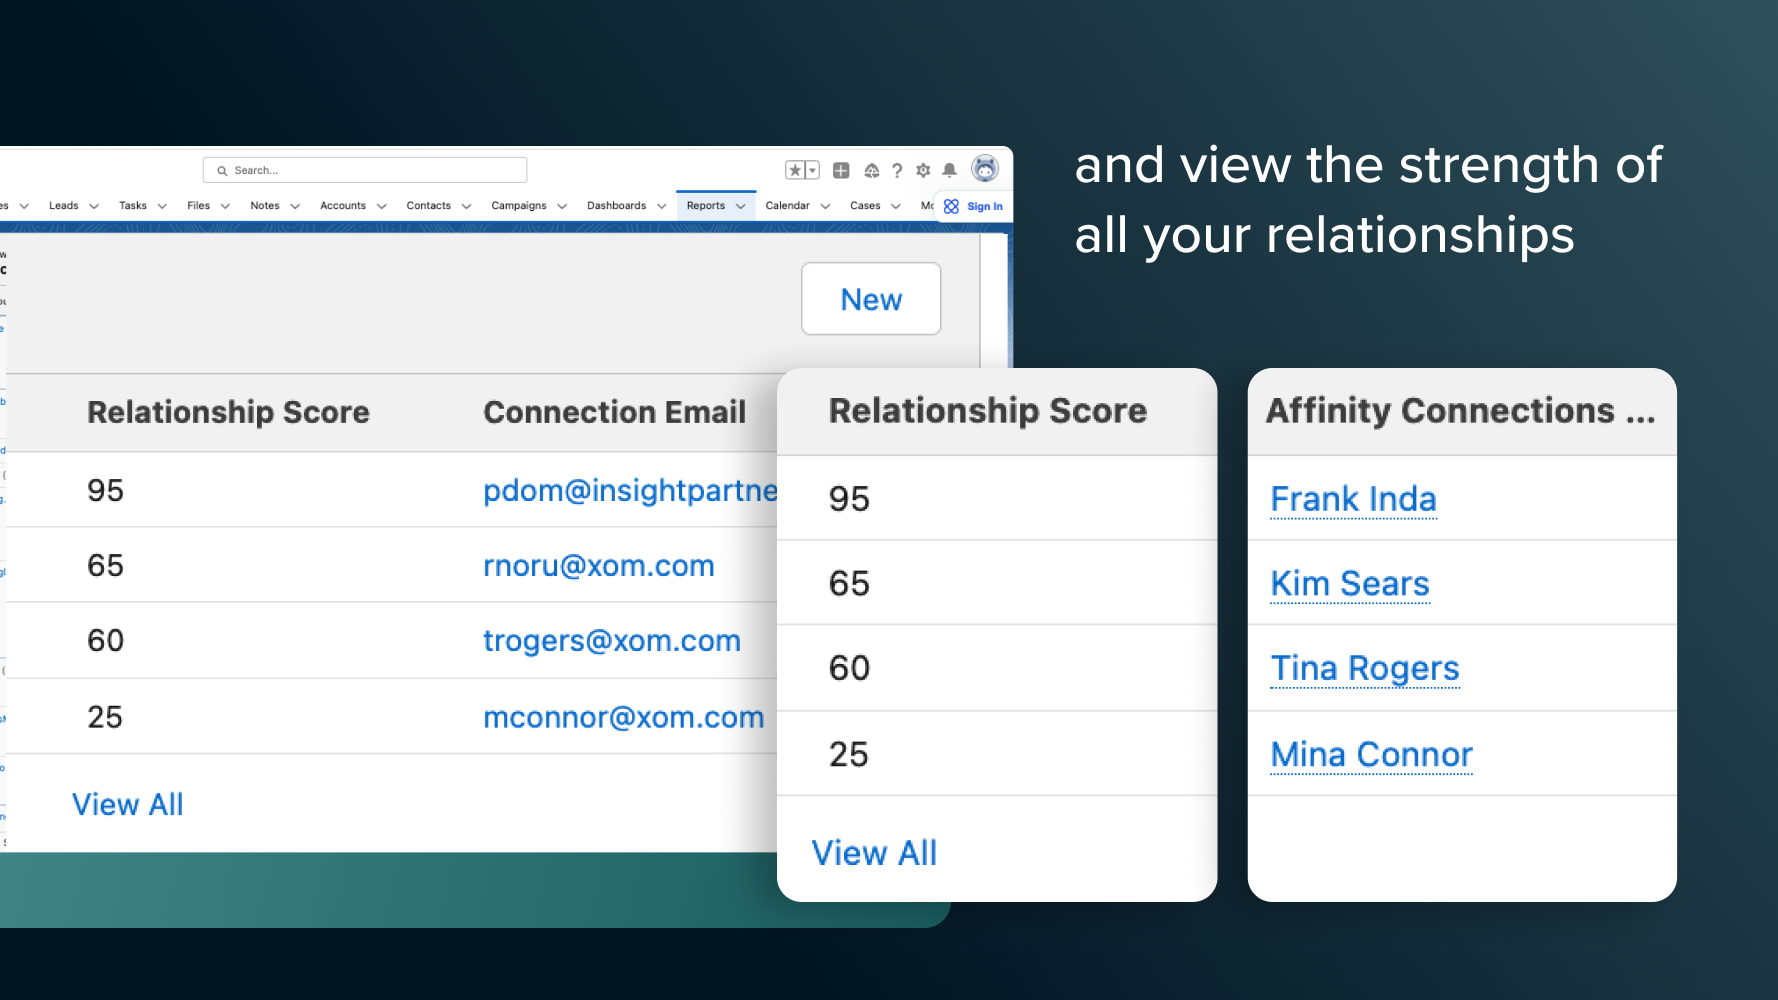Open the rnoru@xom.com email link

pos(598,566)
